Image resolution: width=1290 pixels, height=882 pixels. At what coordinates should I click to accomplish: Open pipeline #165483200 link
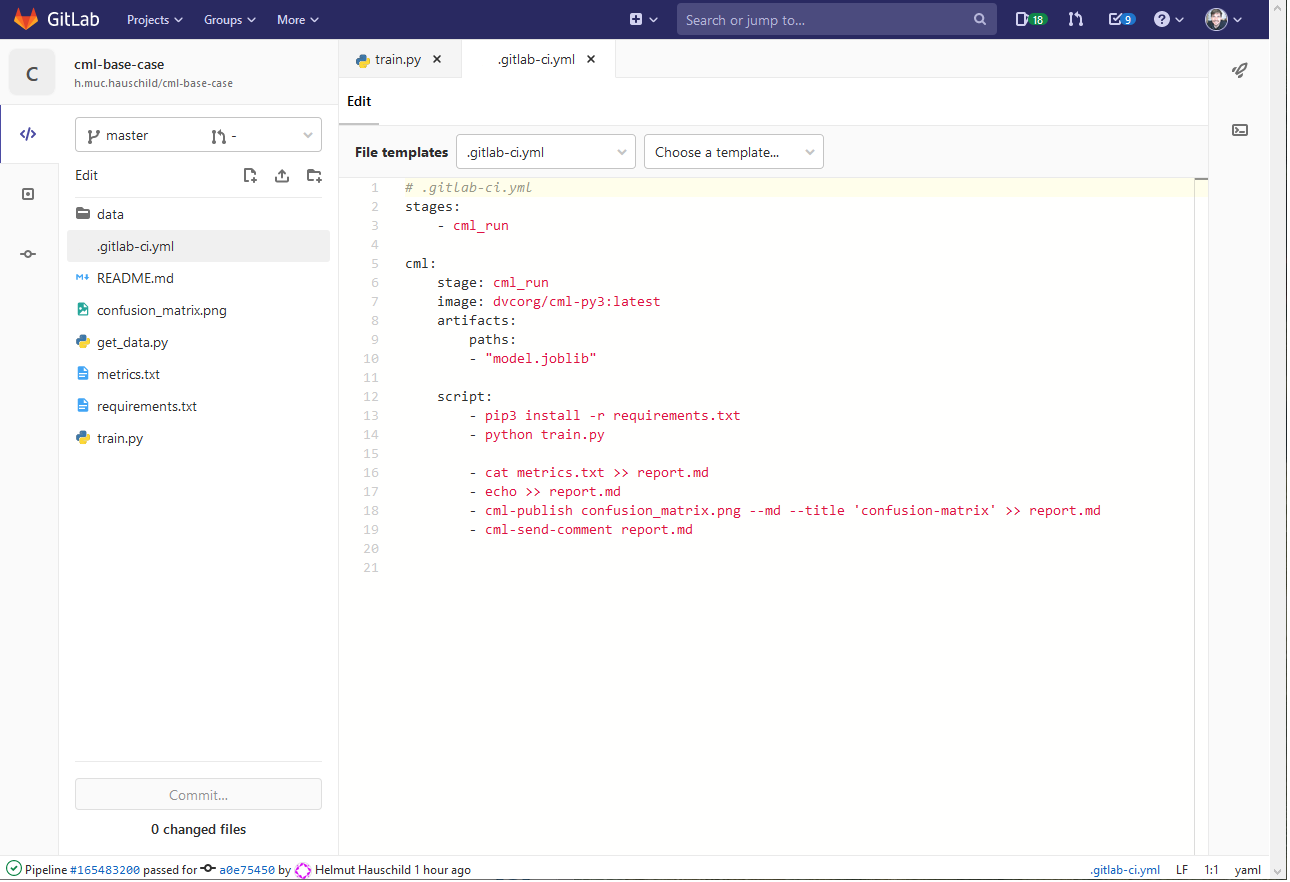pyautogui.click(x=105, y=870)
